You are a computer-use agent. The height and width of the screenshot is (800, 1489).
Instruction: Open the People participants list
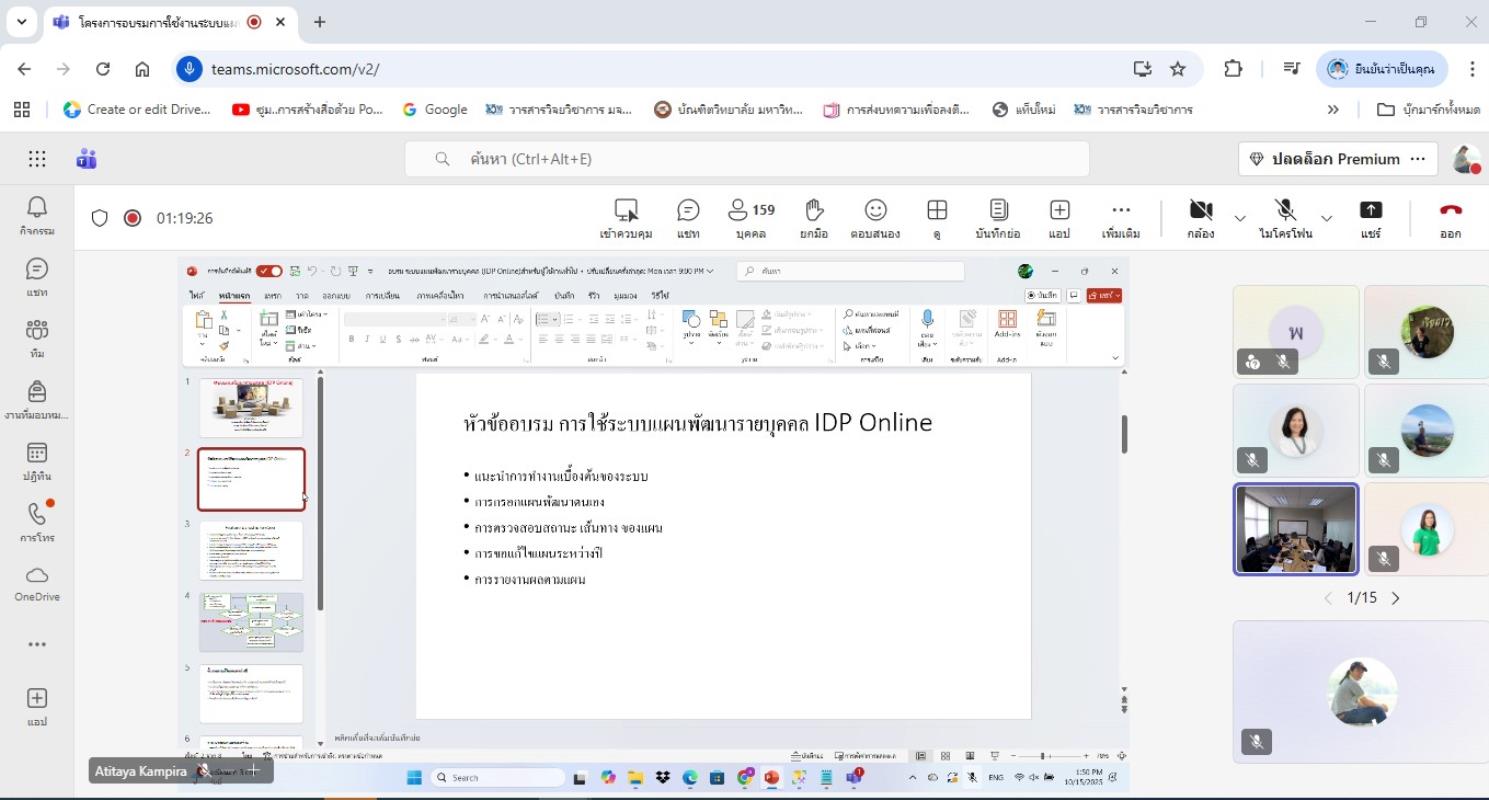click(x=751, y=218)
